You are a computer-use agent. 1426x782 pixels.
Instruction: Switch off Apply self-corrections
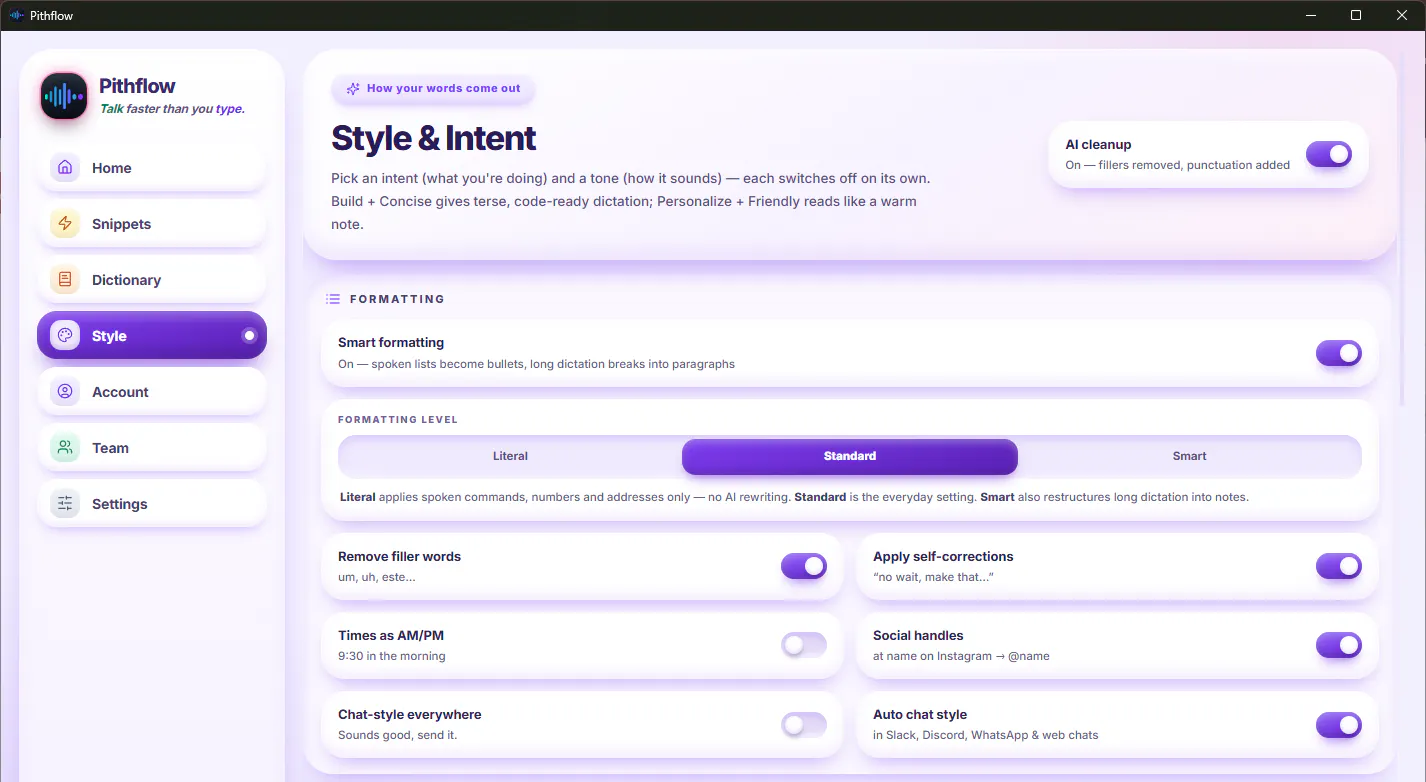tap(1339, 567)
